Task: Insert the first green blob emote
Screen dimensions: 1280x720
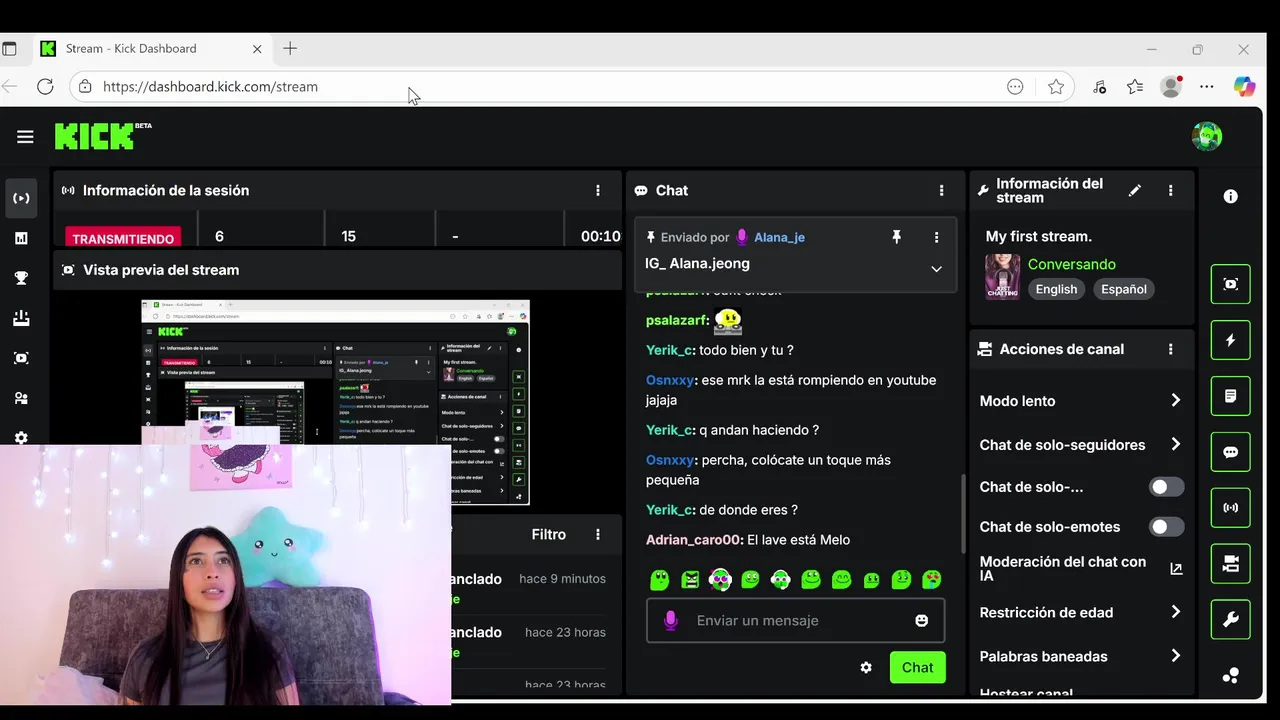Action: pyautogui.click(x=659, y=579)
